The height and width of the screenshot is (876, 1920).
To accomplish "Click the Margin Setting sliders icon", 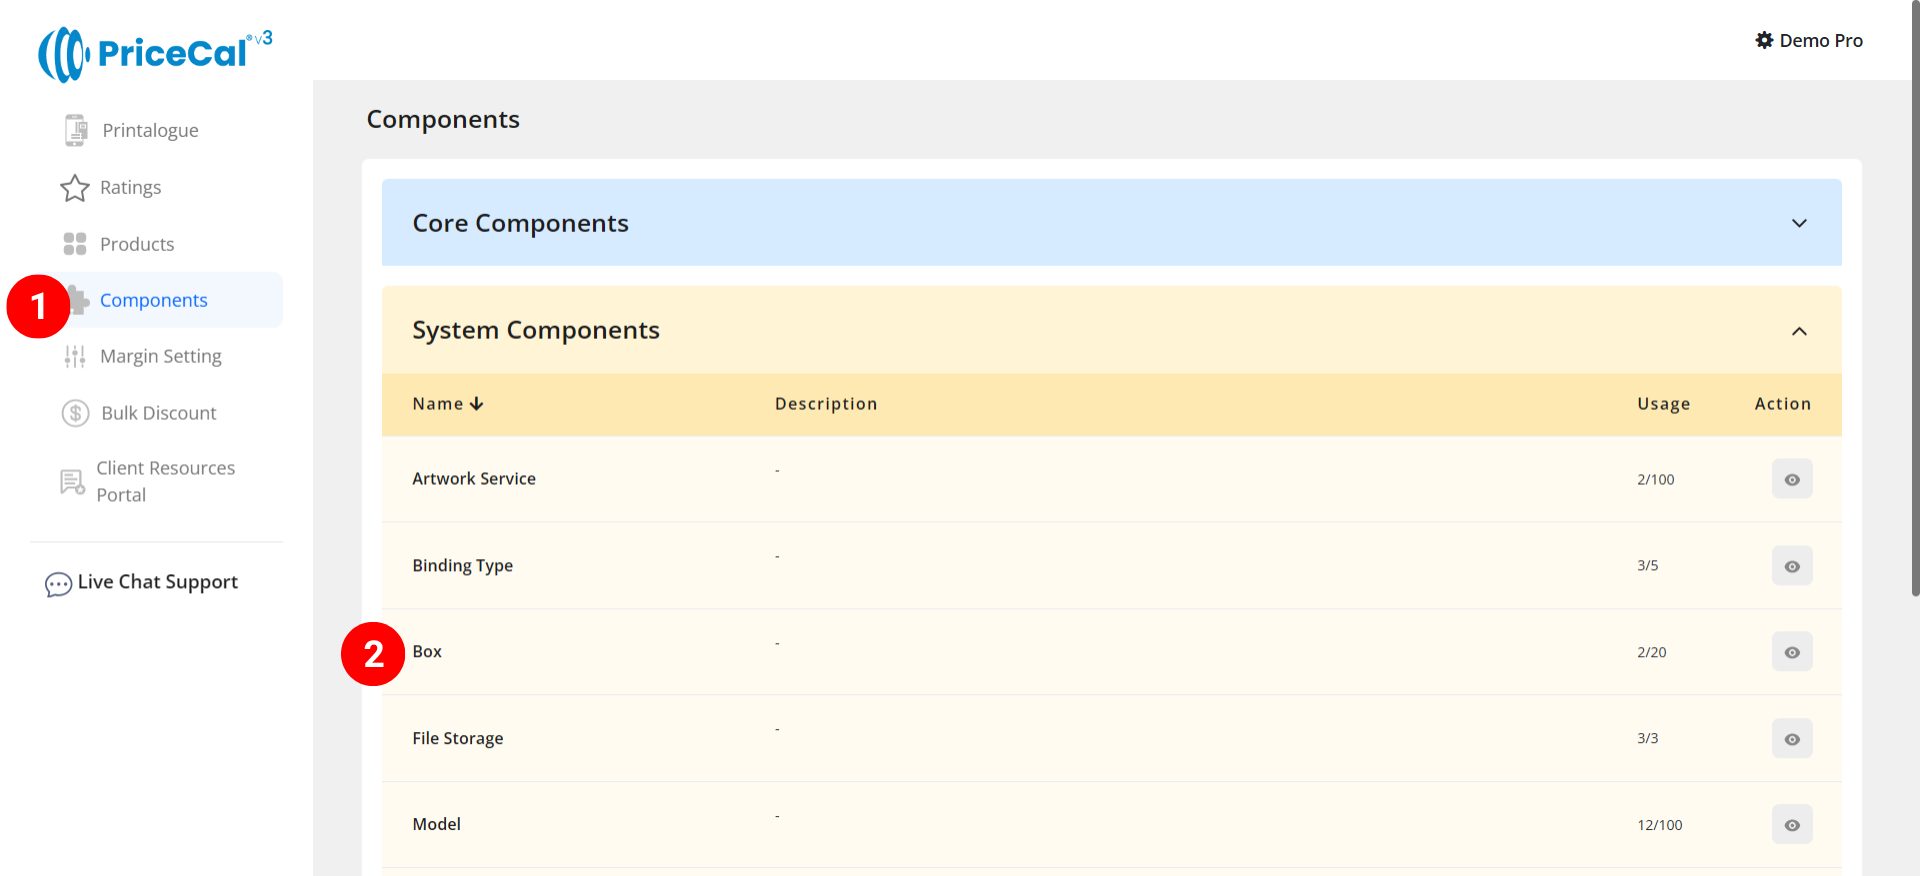I will pos(75,356).
